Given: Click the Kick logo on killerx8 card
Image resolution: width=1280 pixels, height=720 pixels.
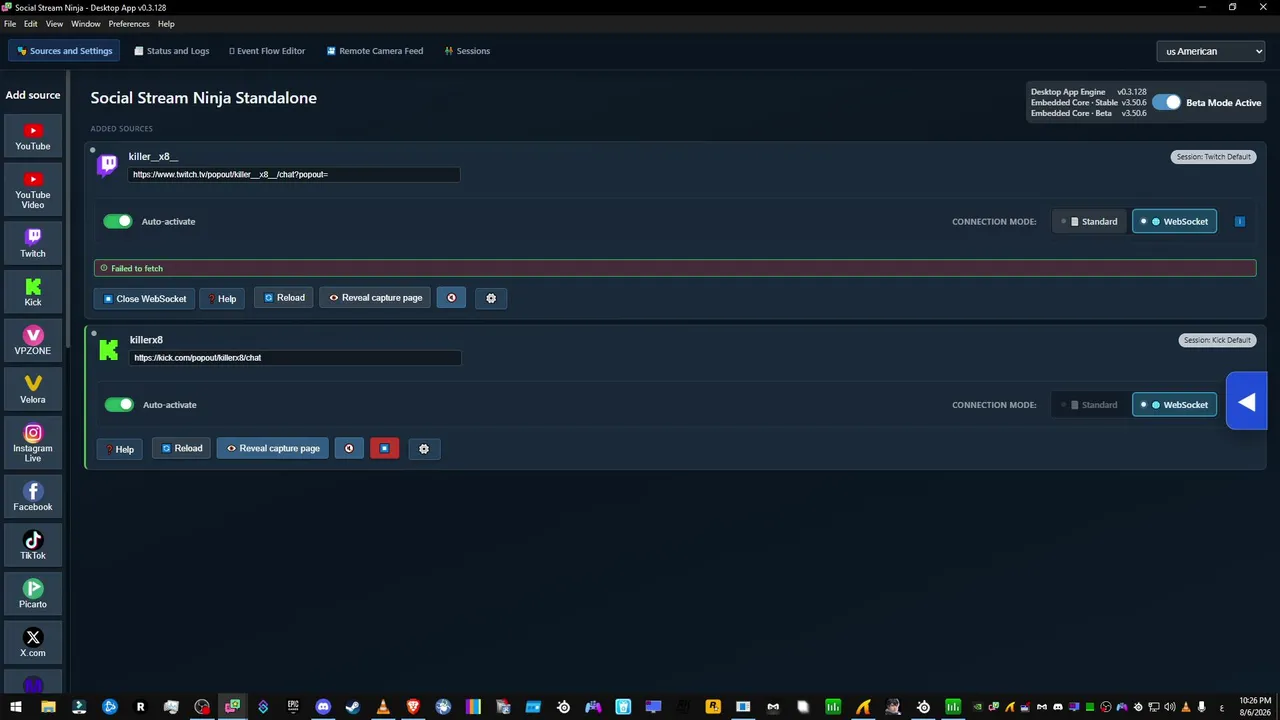Looking at the screenshot, I should (108, 350).
